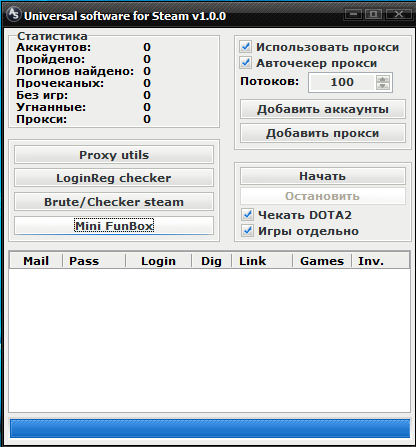Open Proxy utils
This screenshot has height=447, width=416.
click(114, 155)
